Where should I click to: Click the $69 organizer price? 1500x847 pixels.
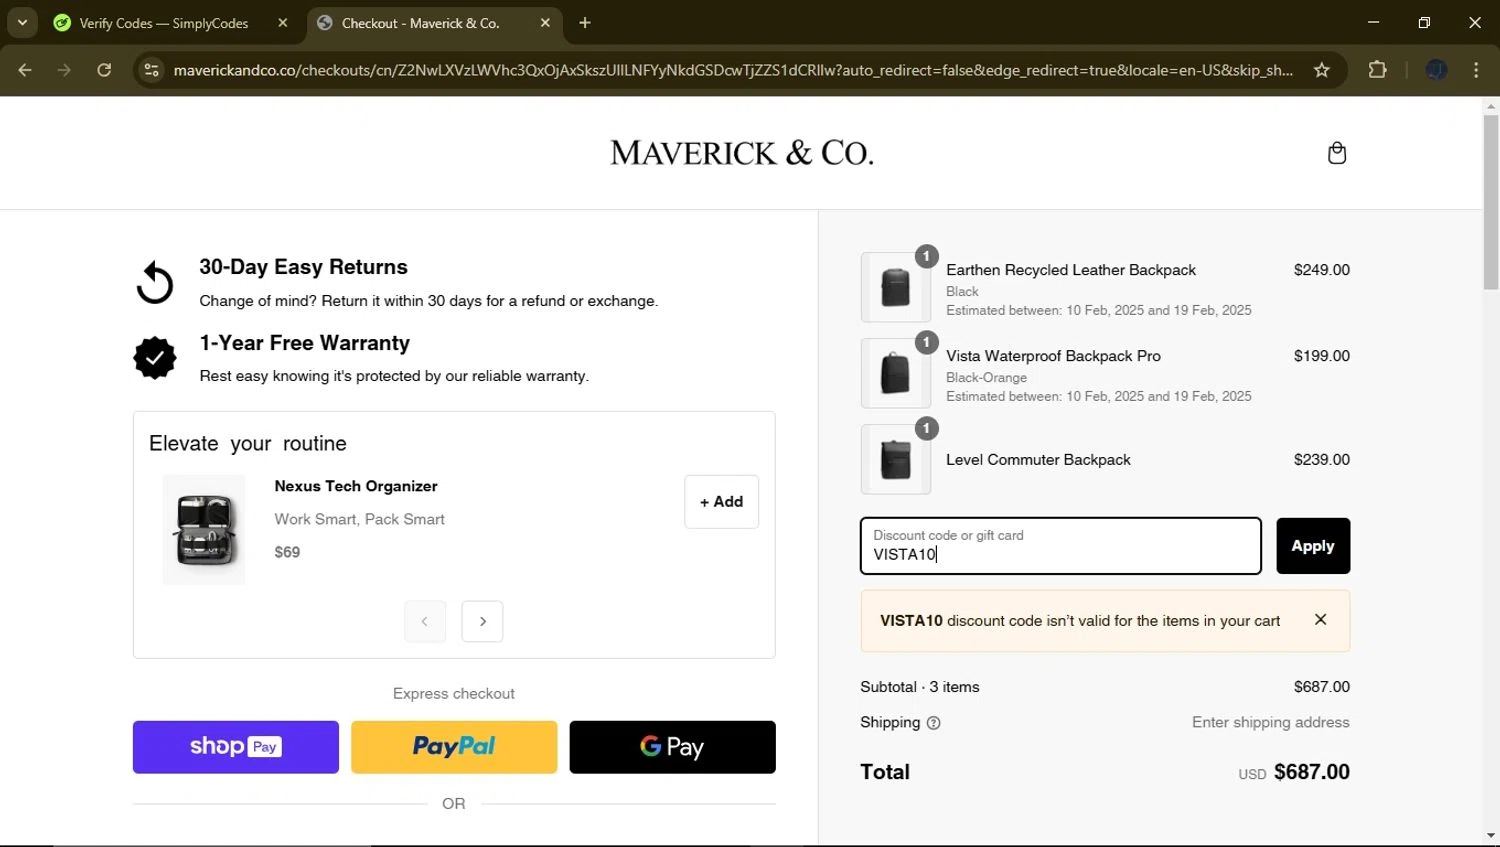287,552
